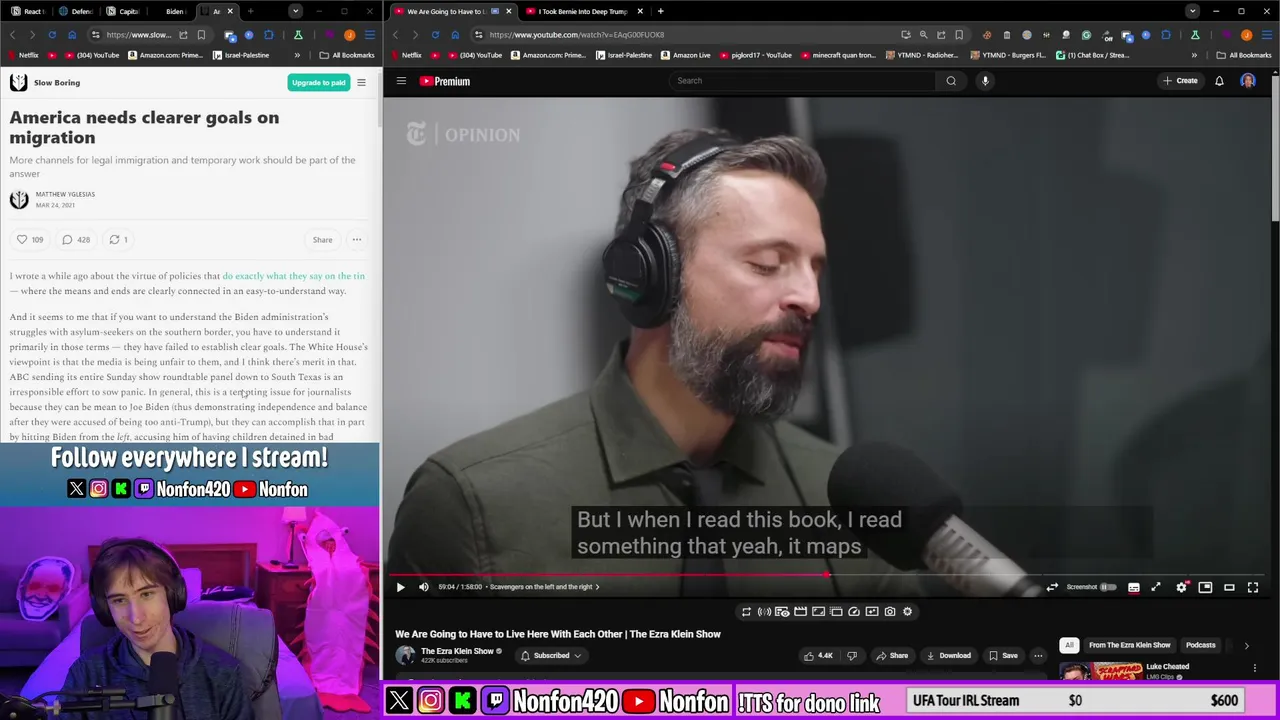The height and width of the screenshot is (720, 1280).
Task: Open The Ezra Klein Show channel
Action: (457, 651)
